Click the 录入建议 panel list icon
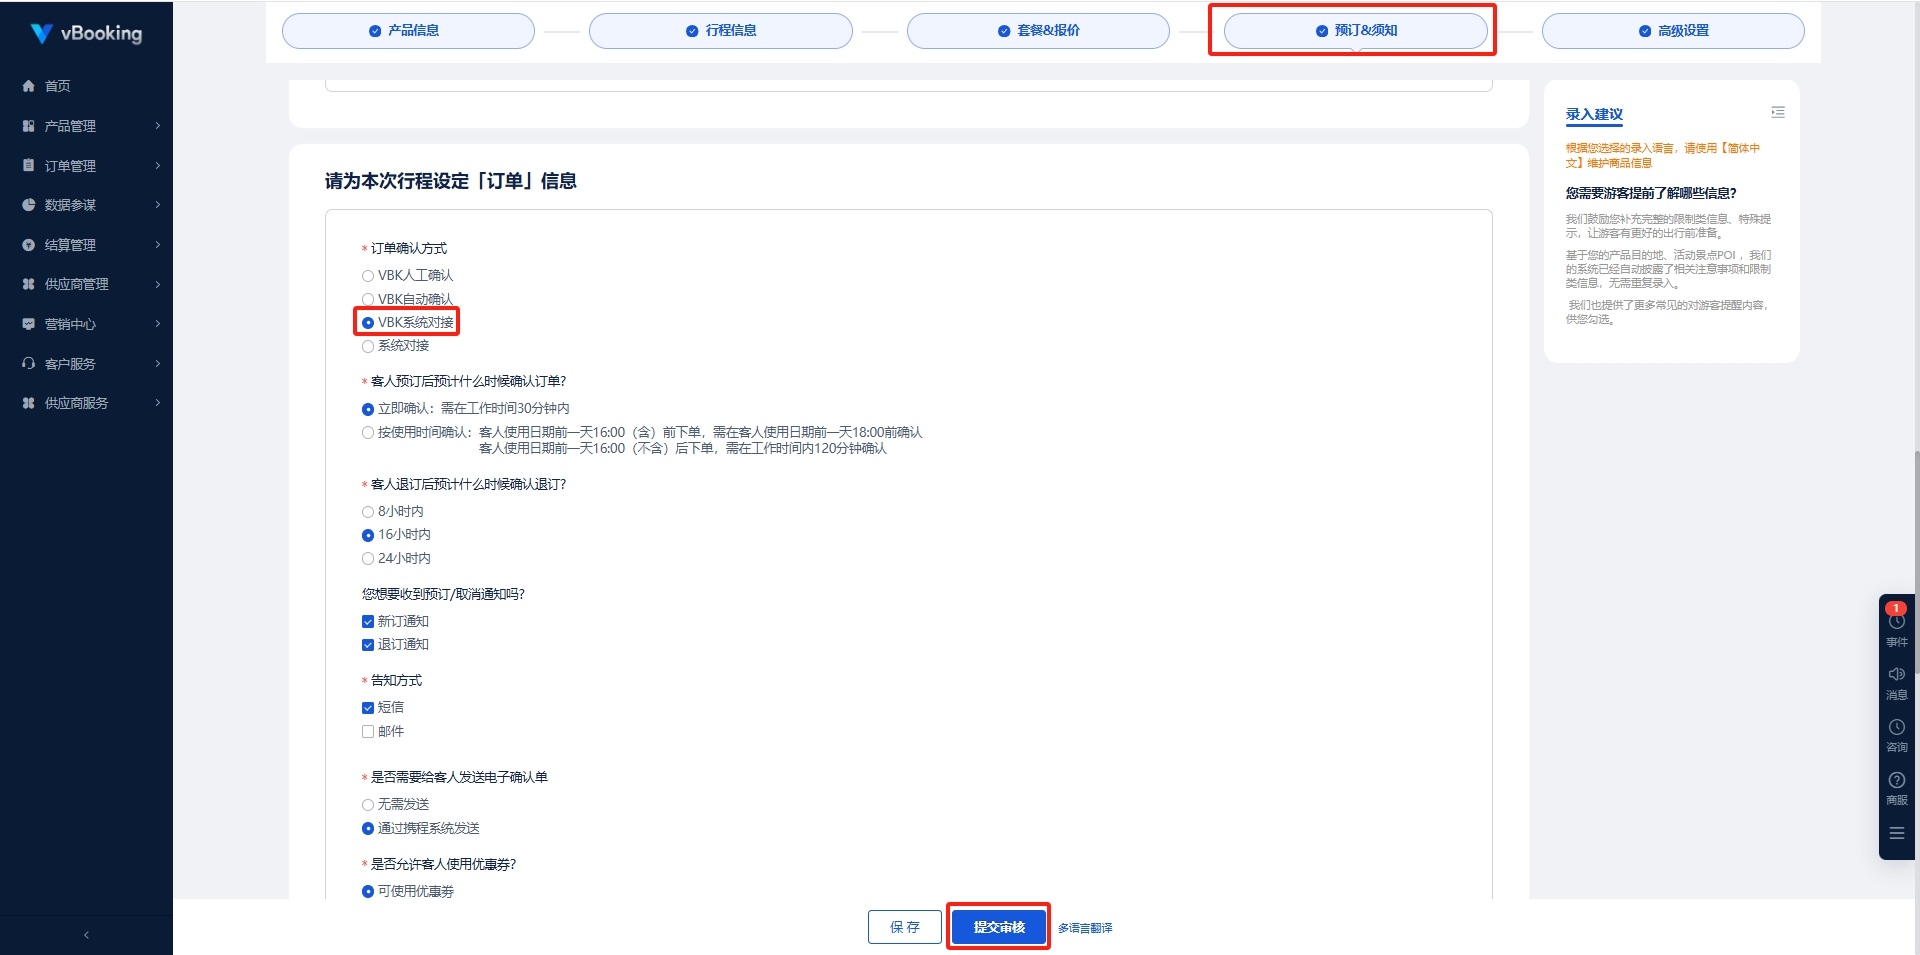This screenshot has height=955, width=1920. (1779, 112)
